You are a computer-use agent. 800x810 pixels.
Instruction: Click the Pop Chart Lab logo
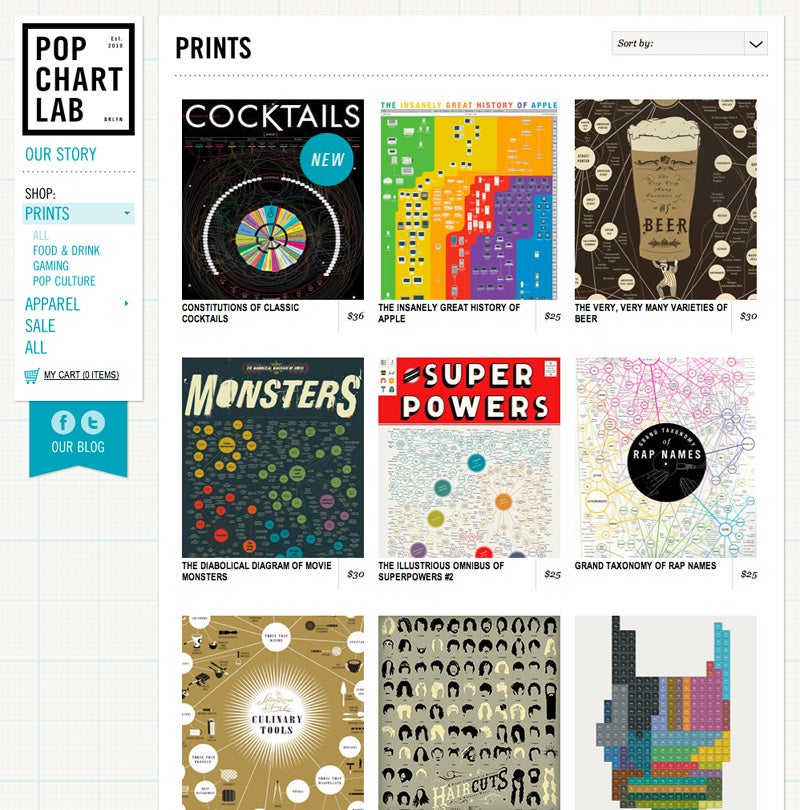(x=79, y=79)
